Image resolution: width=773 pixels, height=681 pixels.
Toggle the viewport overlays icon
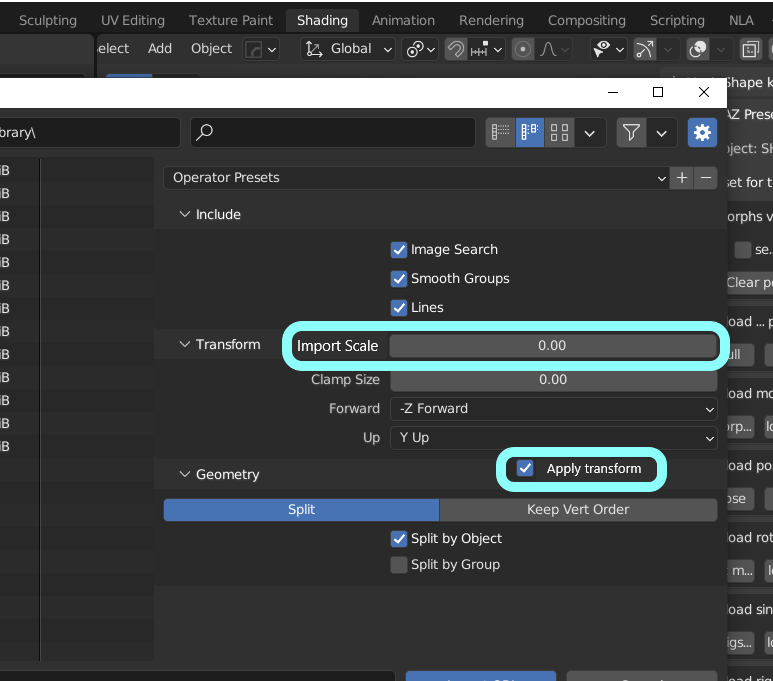pyautogui.click(x=698, y=49)
